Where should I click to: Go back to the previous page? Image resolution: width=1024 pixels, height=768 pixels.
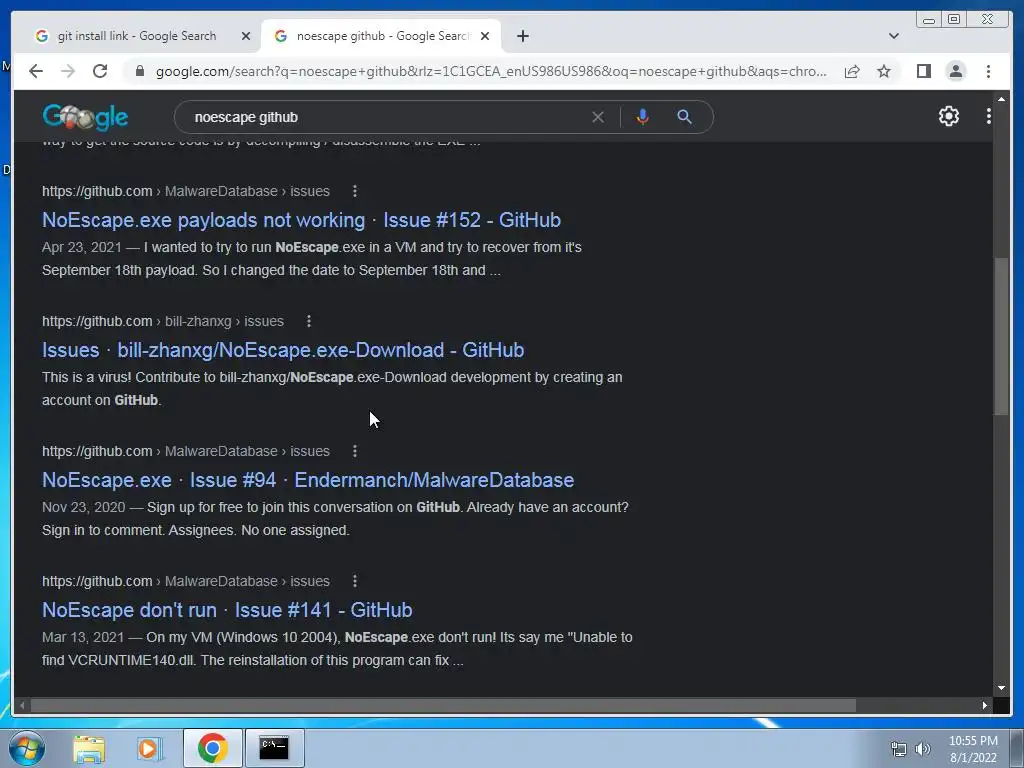coord(36,71)
